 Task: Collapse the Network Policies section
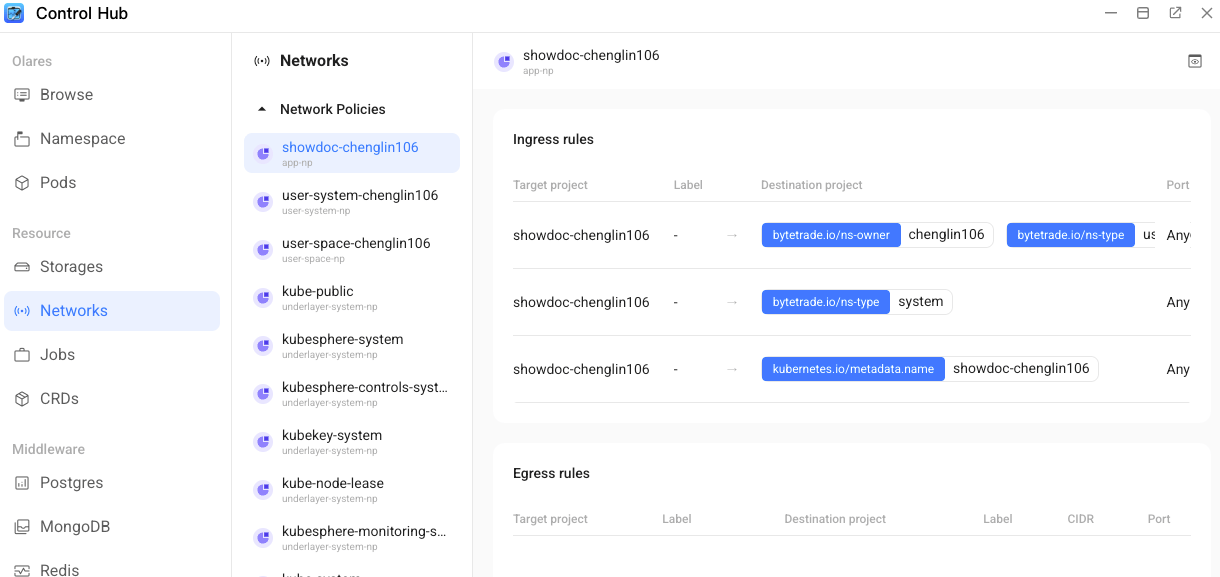point(262,109)
